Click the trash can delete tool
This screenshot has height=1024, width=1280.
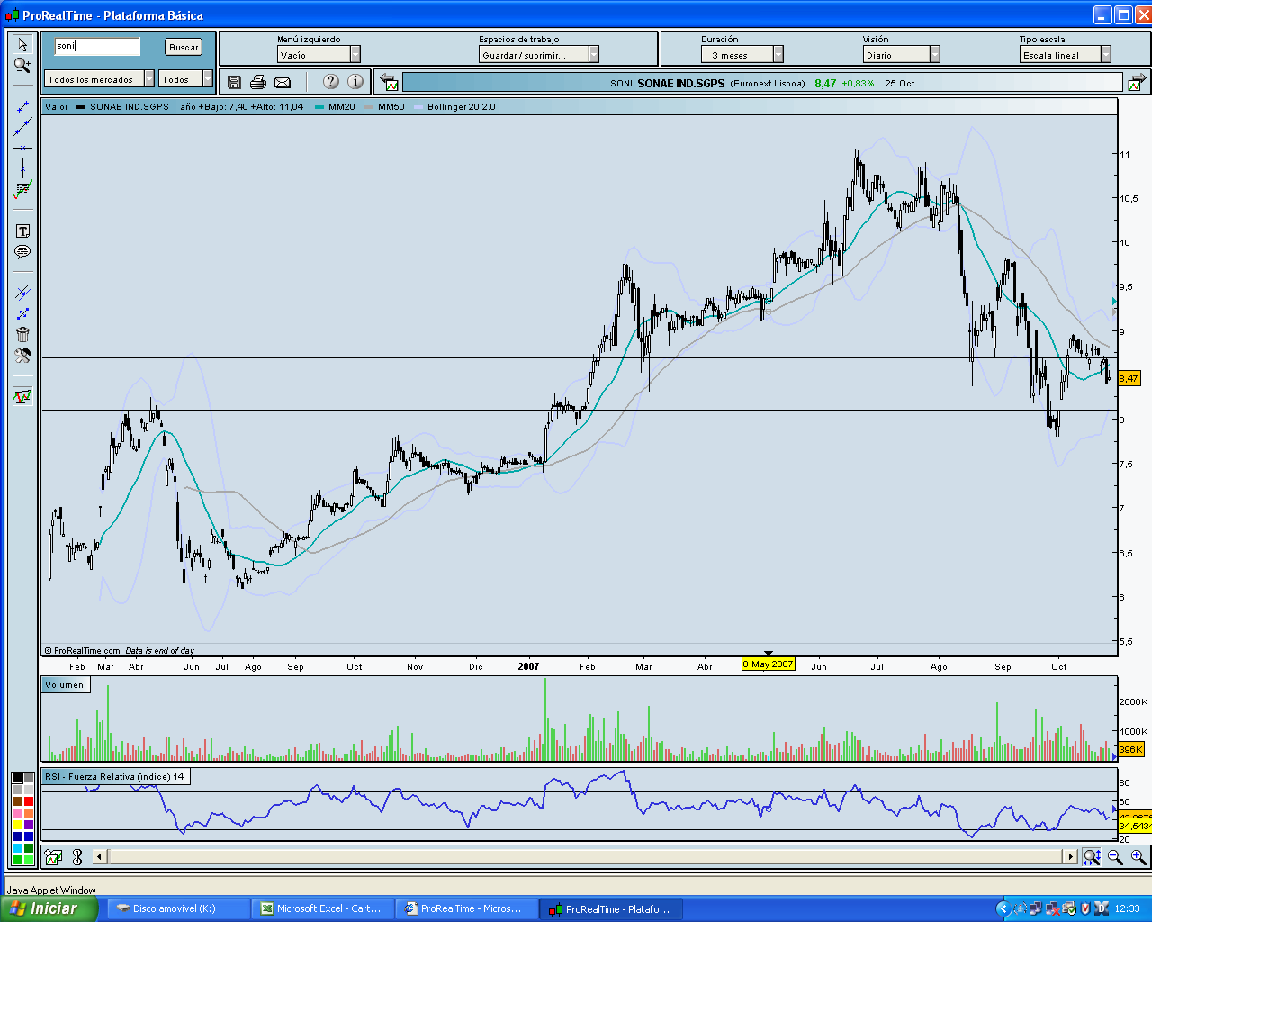pyautogui.click(x=22, y=334)
